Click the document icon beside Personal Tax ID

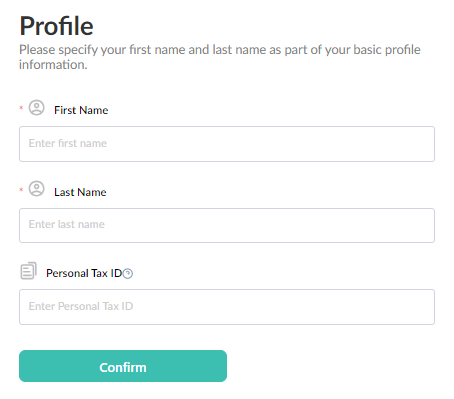click(x=29, y=271)
